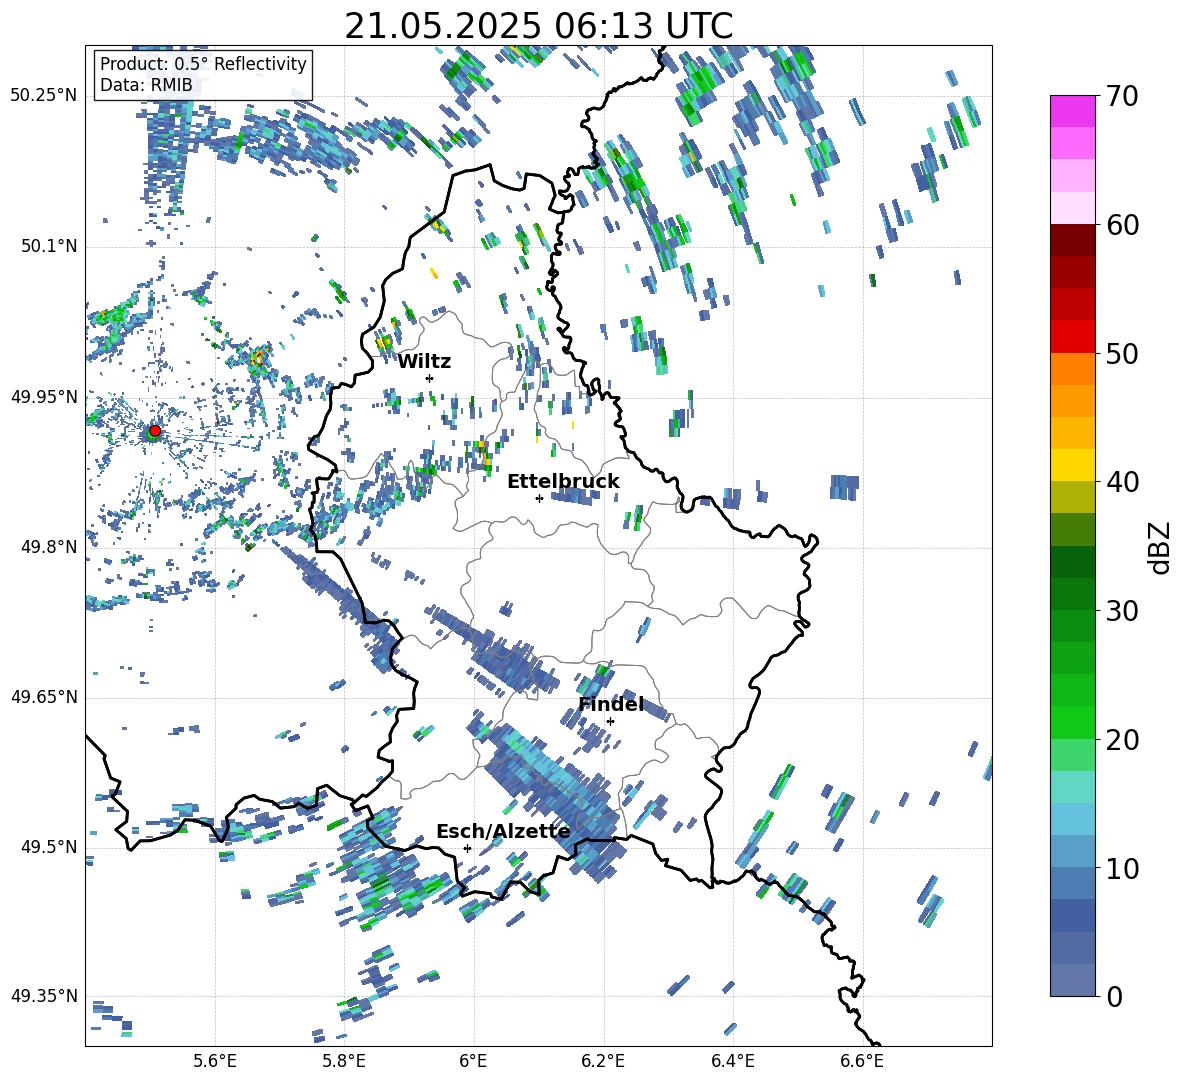Pick the bright red colorbar swatch near 50

[x=1072, y=336]
